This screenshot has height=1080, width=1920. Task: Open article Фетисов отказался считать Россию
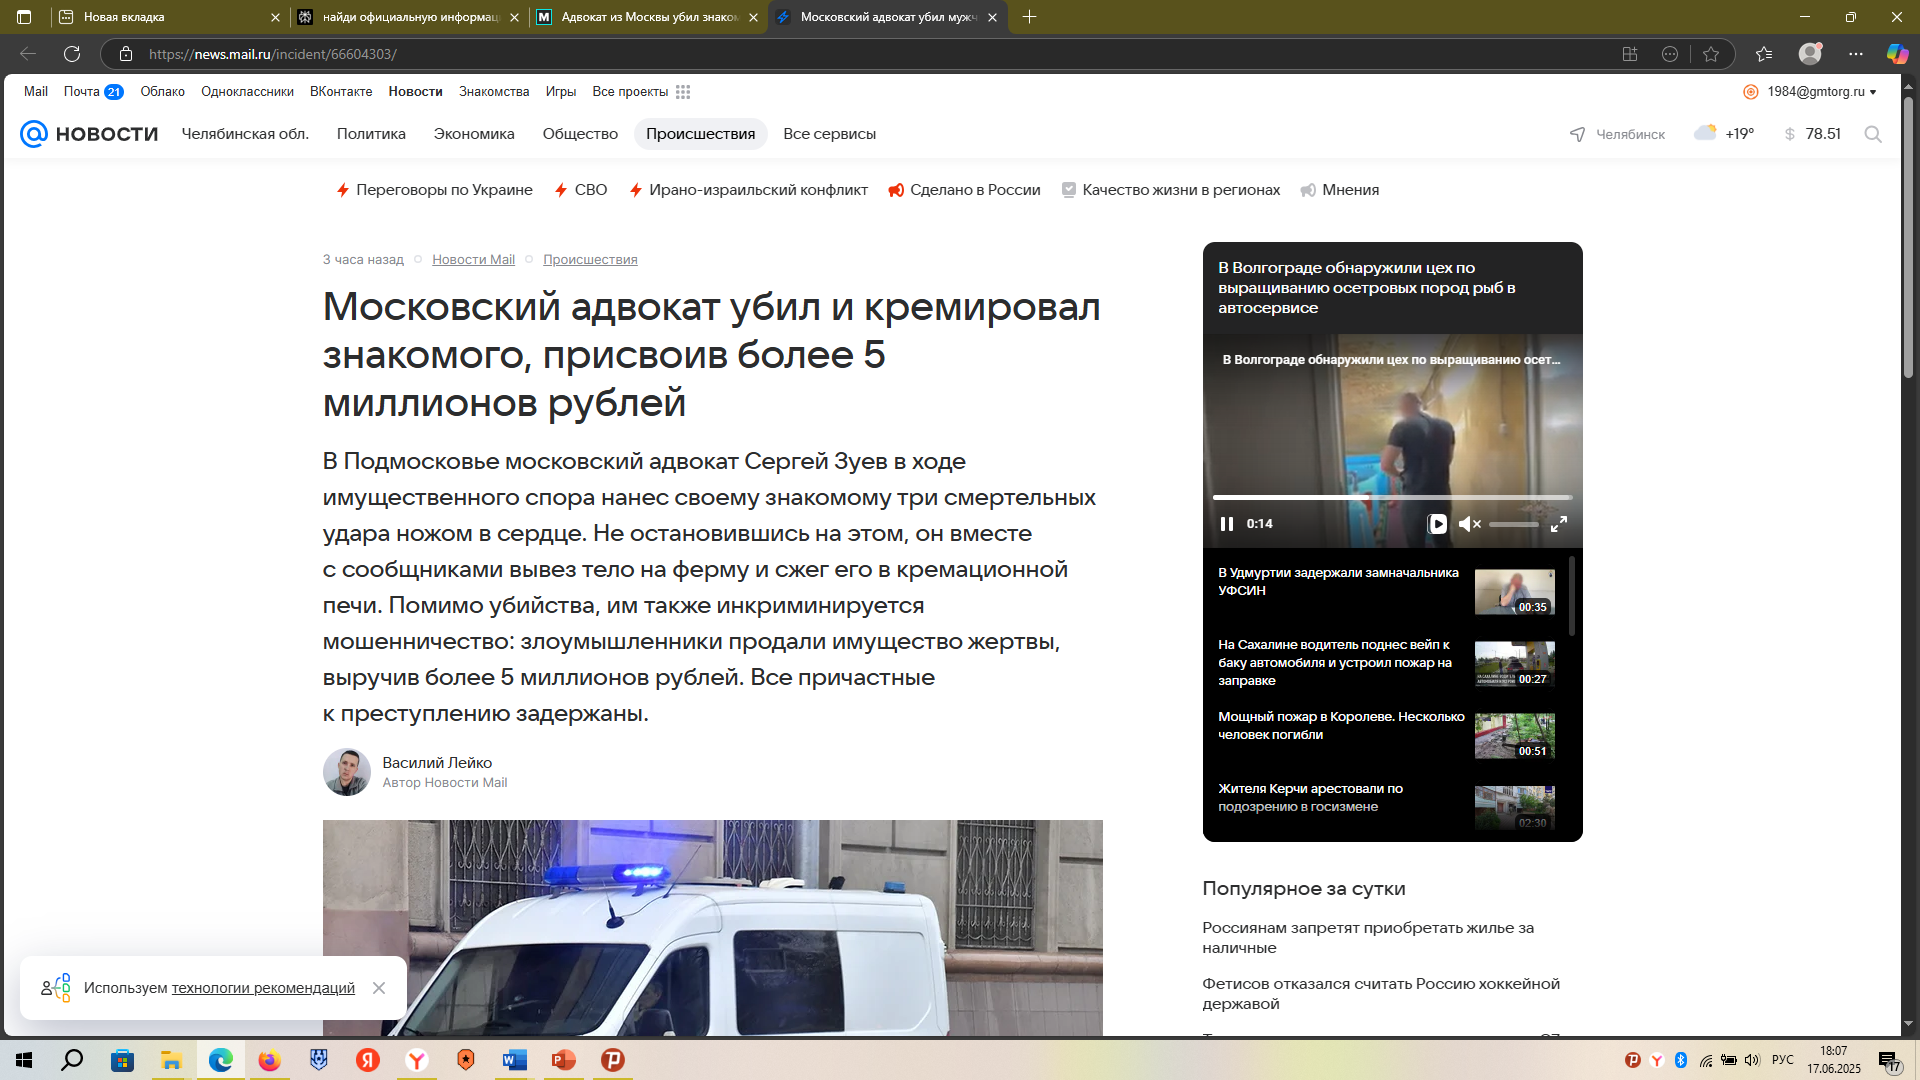pyautogui.click(x=1381, y=994)
